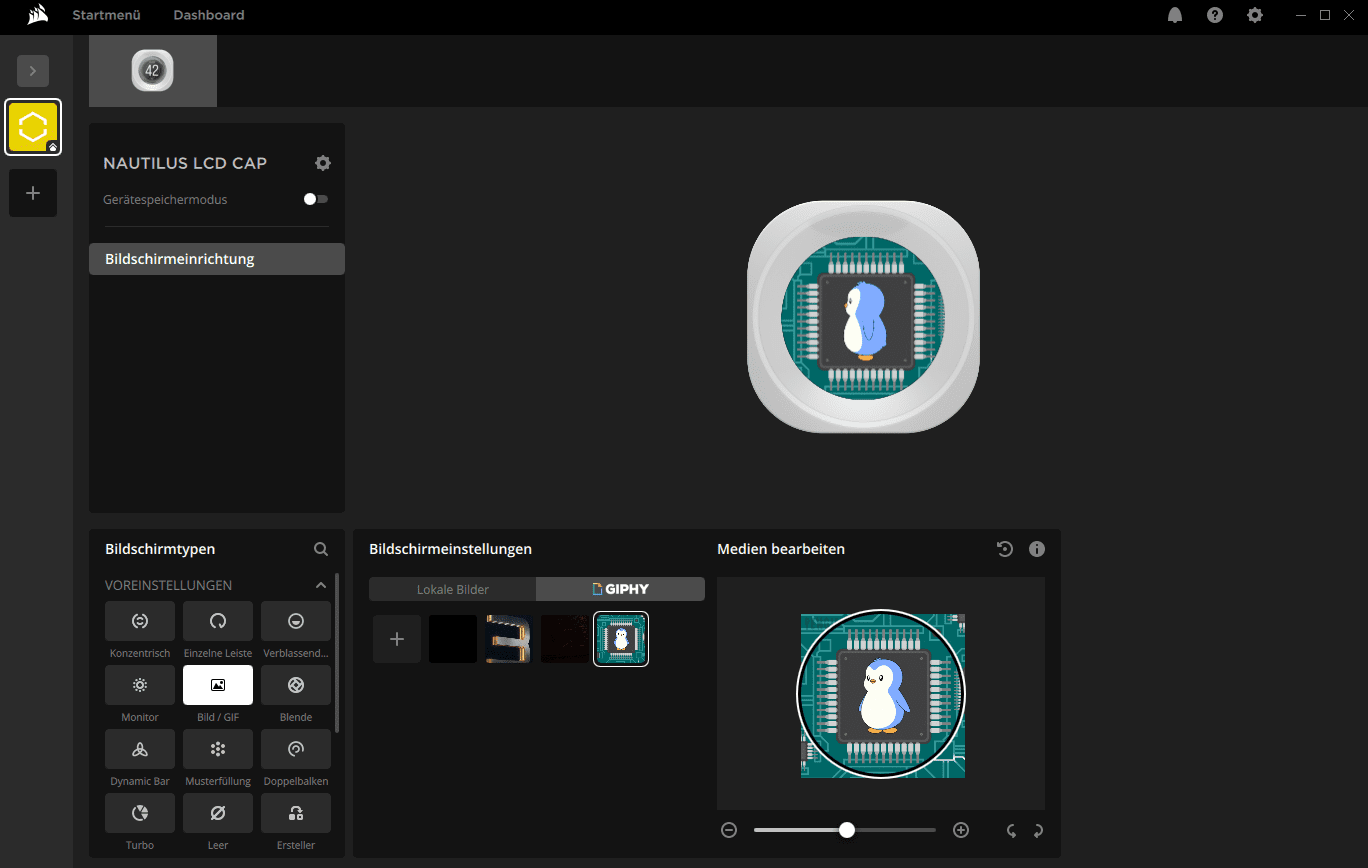Image resolution: width=1368 pixels, height=868 pixels.
Task: Click the Bildschirmeinstellungen heading
Action: [x=450, y=549]
